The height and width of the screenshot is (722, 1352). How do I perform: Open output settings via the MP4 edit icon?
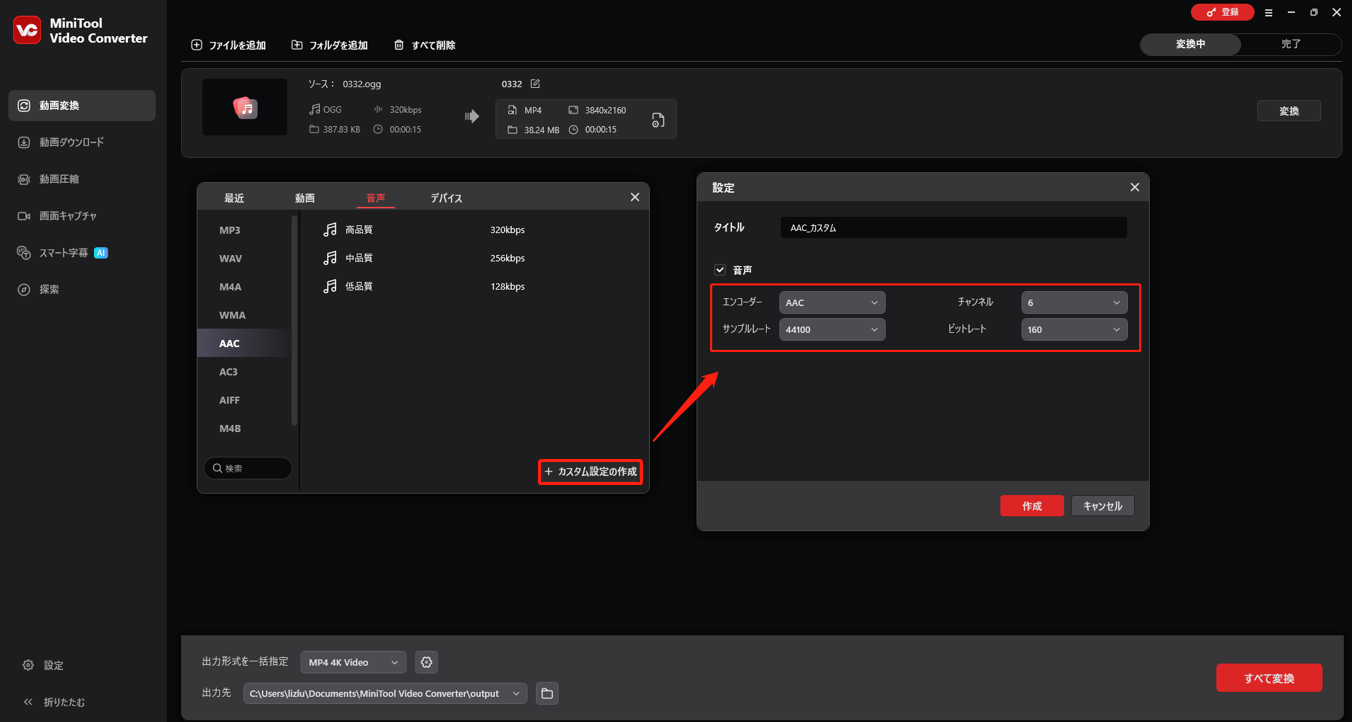[x=658, y=119]
